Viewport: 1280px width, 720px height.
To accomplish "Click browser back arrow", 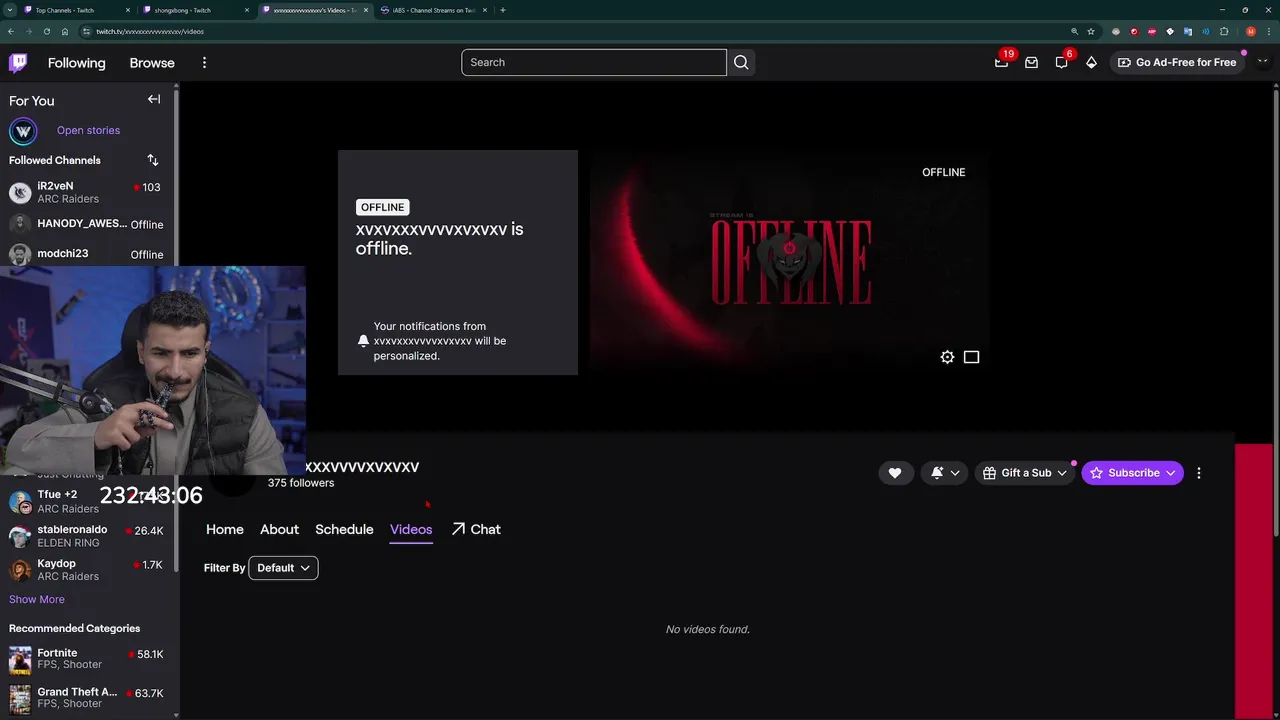I will tap(10, 31).
